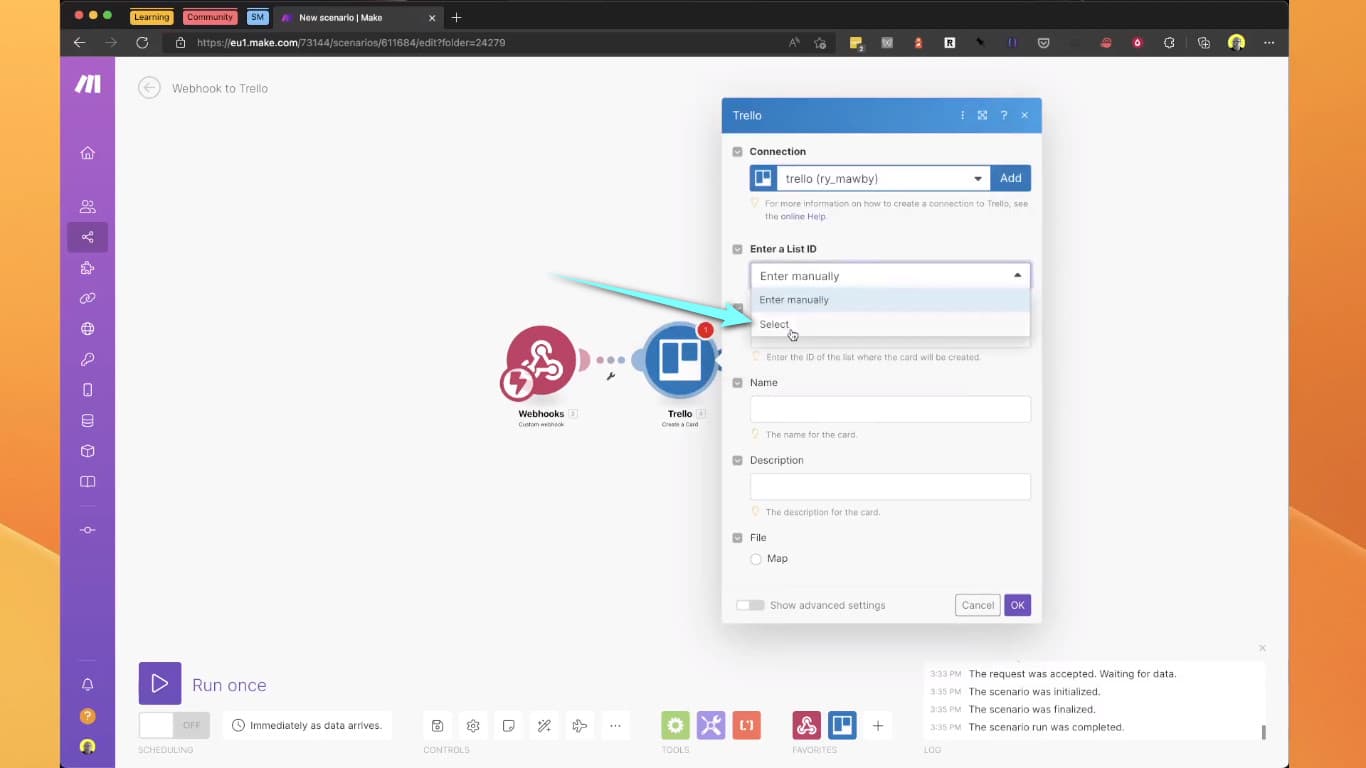Click the Run once play button
Image resolution: width=1366 pixels, height=768 pixels.
click(x=160, y=684)
